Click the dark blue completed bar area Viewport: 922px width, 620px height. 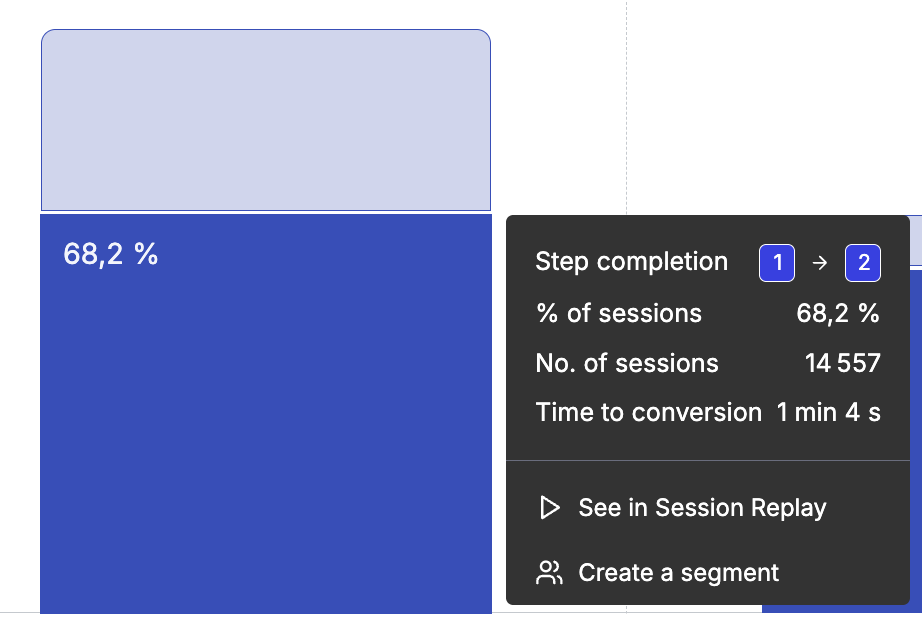point(266,414)
